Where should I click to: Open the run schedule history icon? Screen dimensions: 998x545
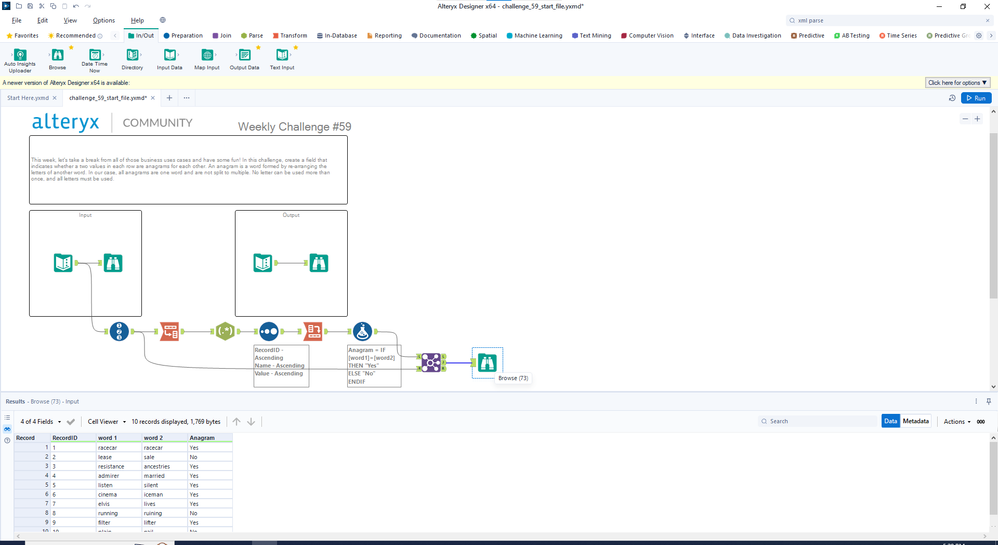[952, 98]
